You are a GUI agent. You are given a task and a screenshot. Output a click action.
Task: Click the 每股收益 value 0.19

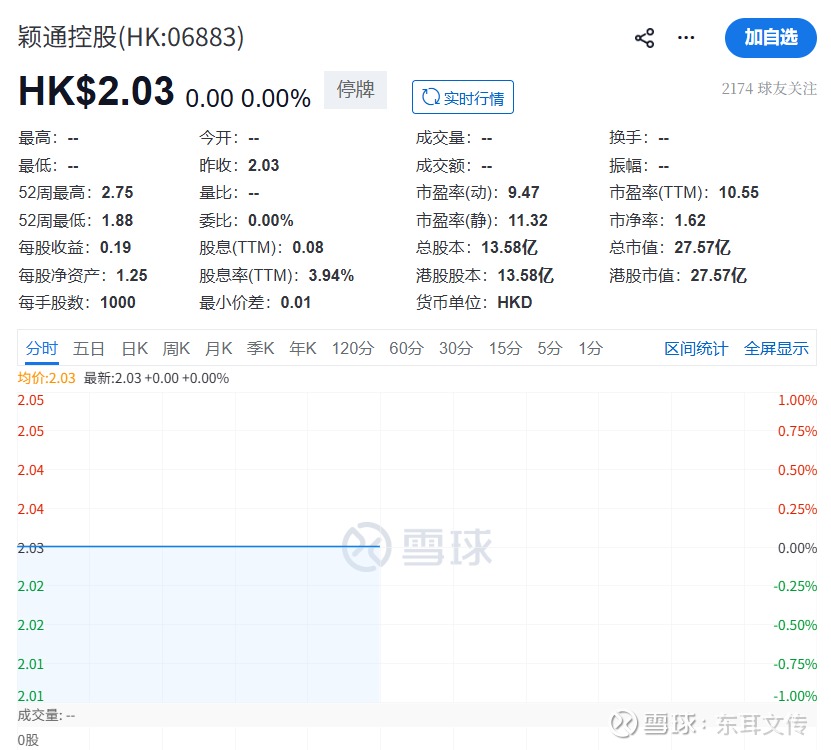(x=115, y=247)
